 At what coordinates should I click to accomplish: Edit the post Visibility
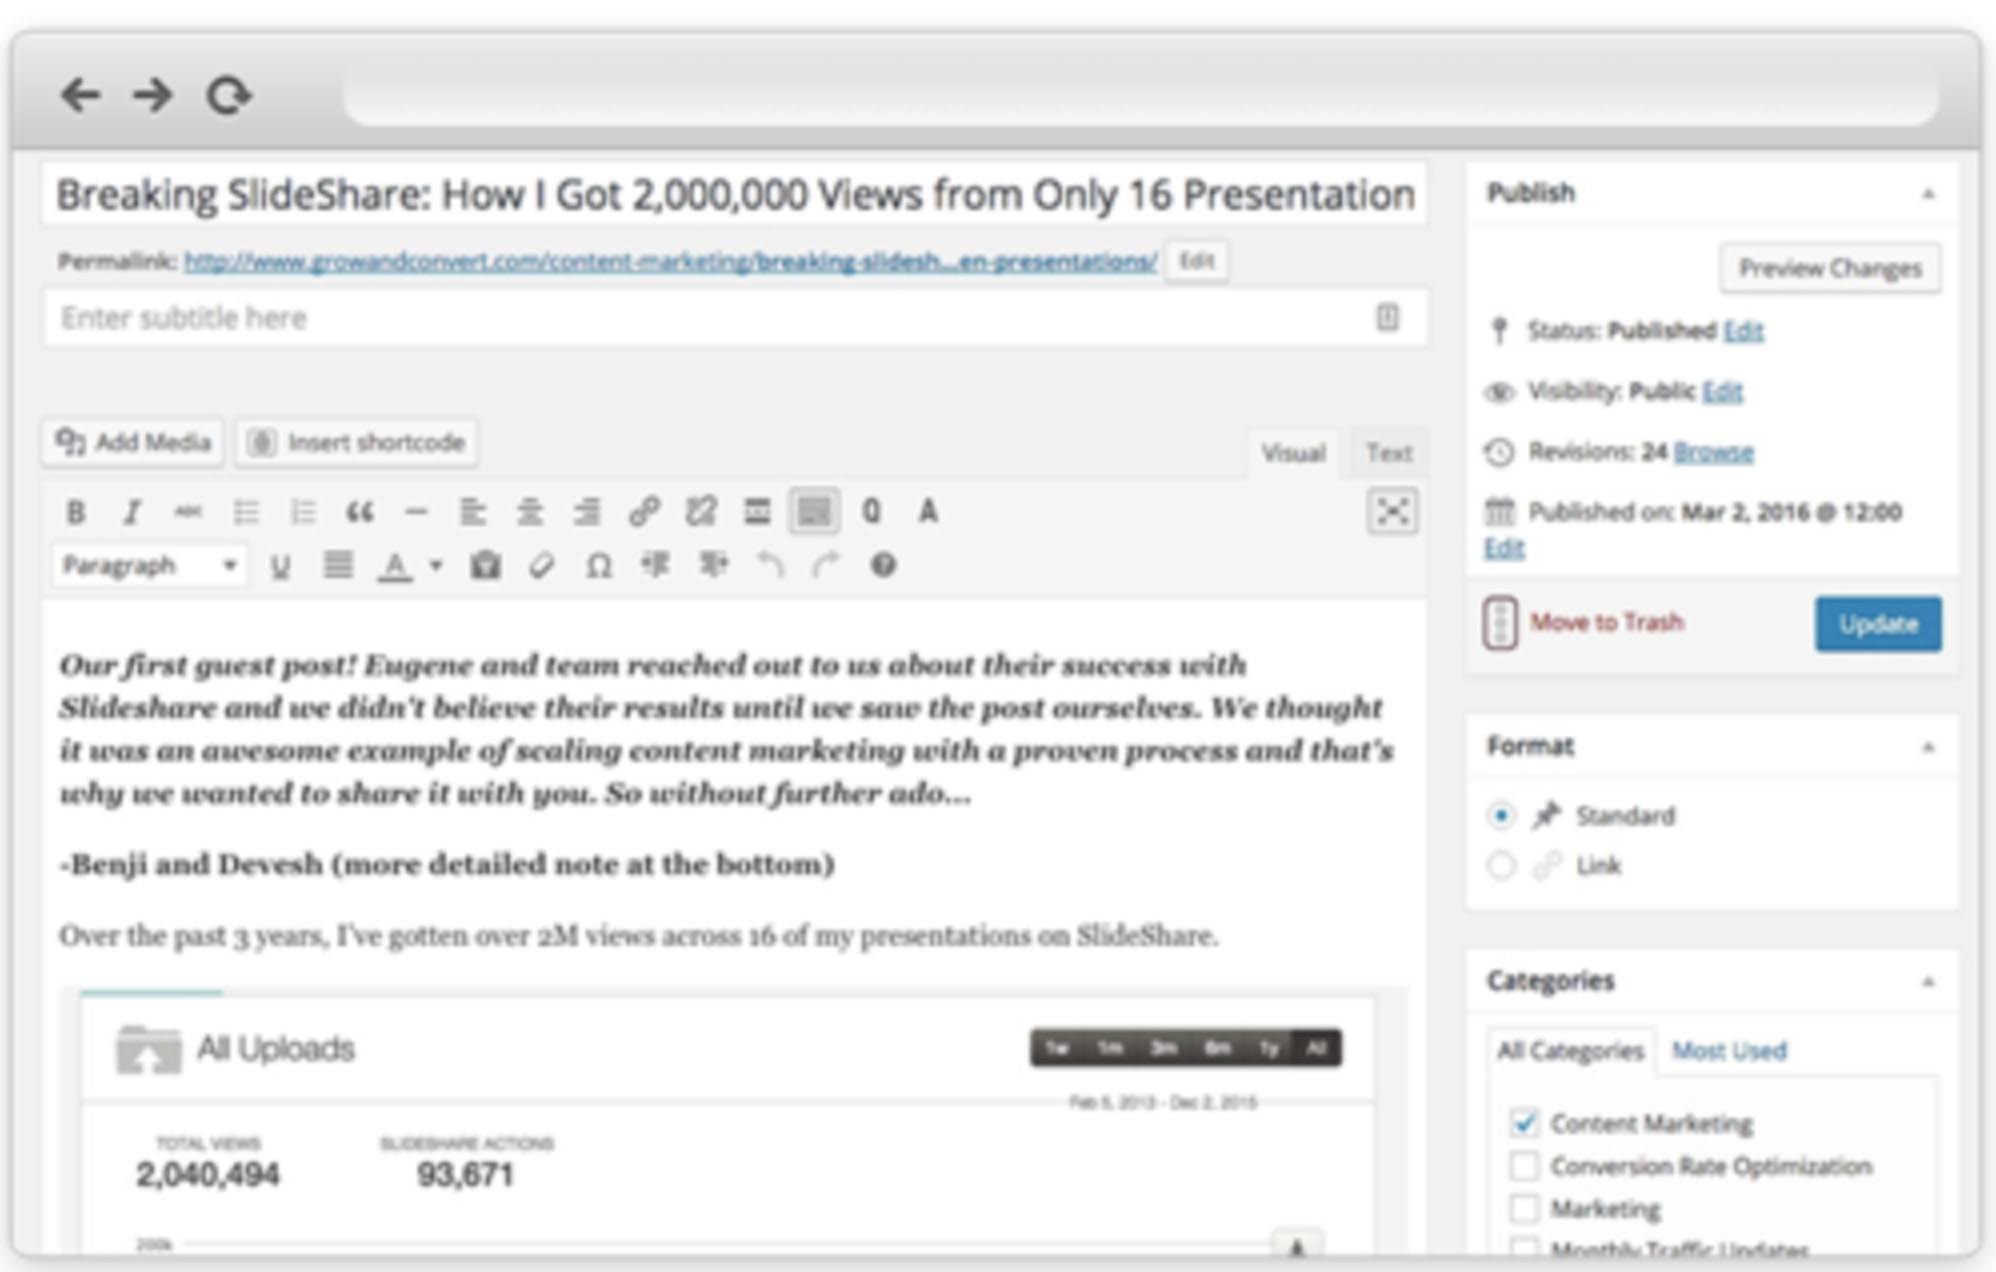click(x=1722, y=391)
